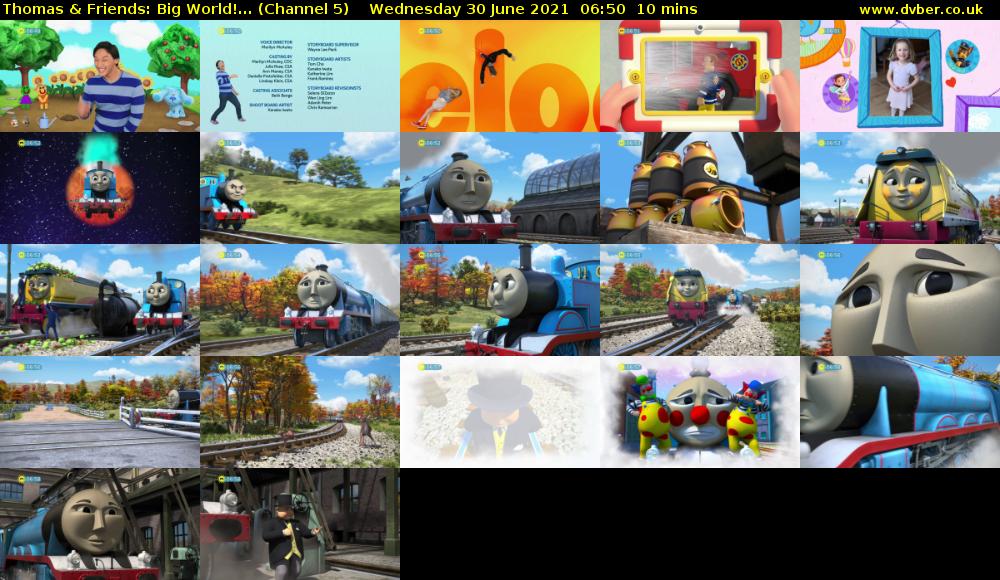The image size is (1000, 580).
Task: Select the yellow engine face close-up frame
Action: pos(900,188)
